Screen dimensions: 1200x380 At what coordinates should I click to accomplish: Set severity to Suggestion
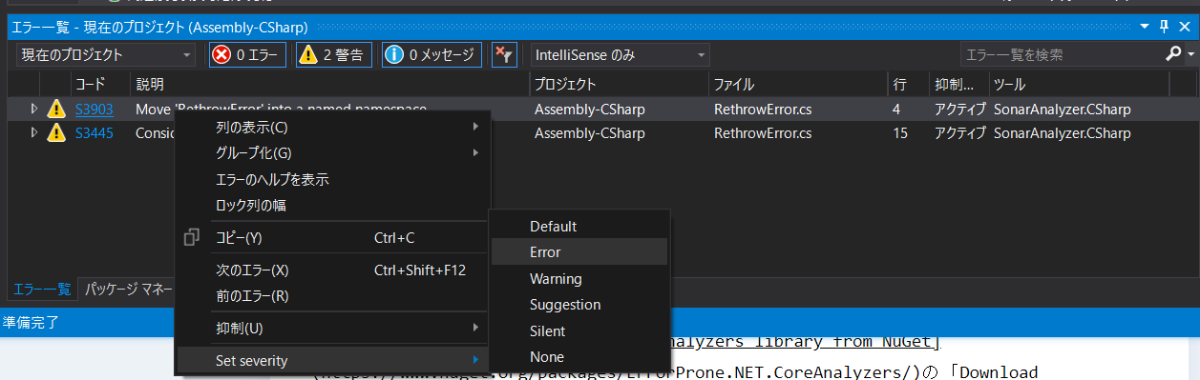579,304
